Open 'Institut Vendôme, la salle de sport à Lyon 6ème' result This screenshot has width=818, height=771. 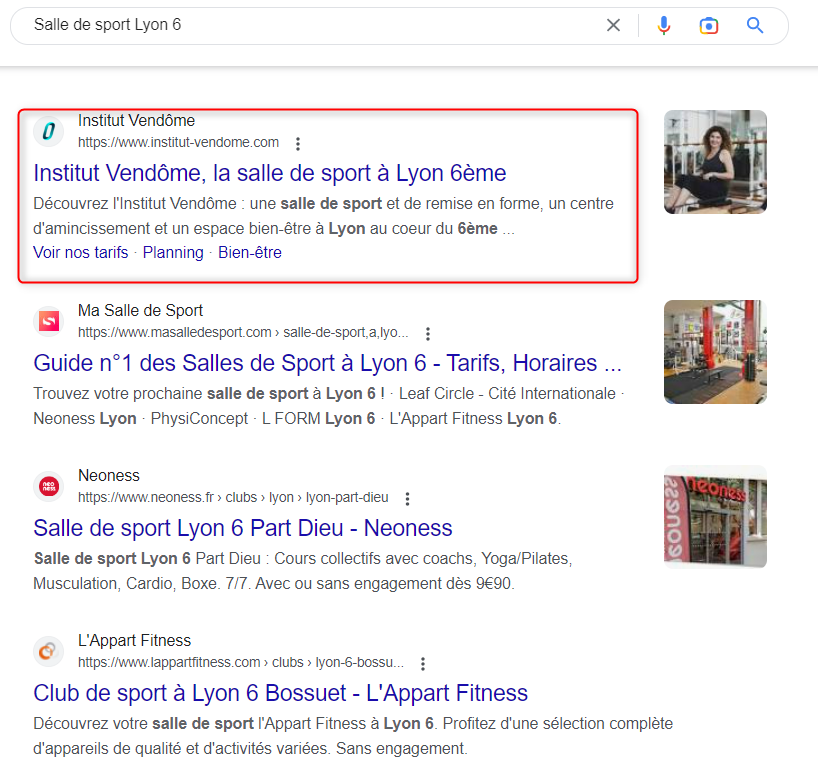270,173
